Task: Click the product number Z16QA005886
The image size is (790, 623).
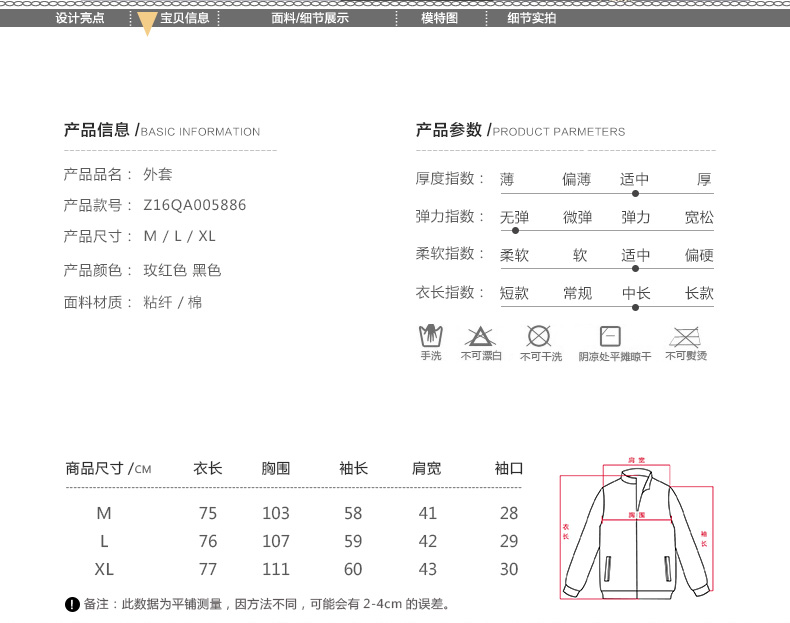Action: [195, 205]
